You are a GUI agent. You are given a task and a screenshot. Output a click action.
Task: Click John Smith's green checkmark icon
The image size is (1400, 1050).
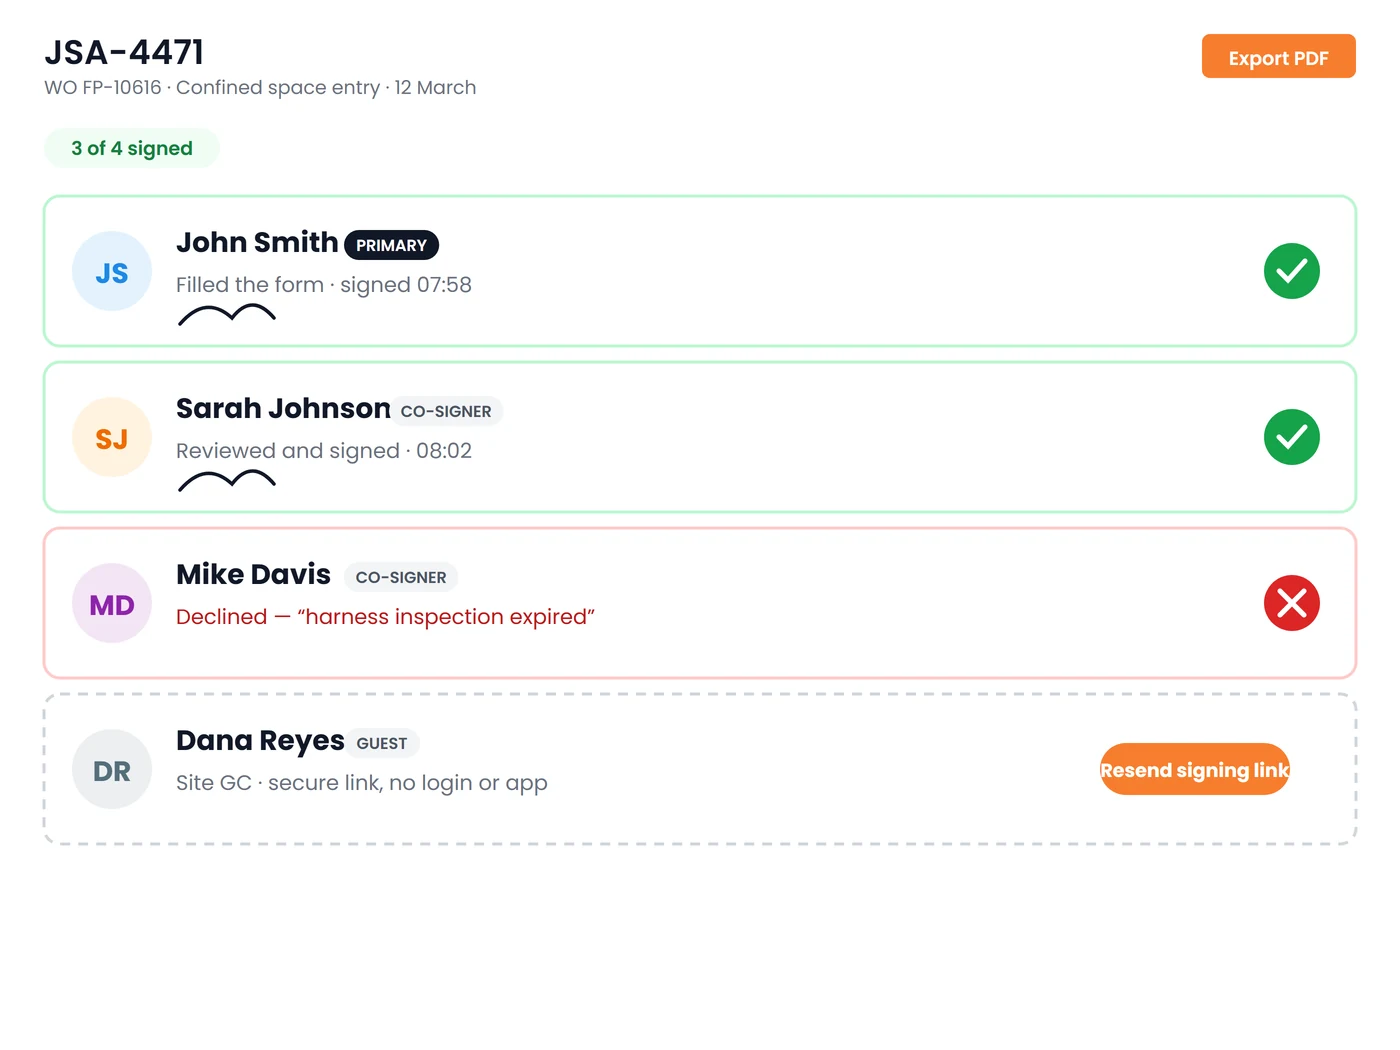coord(1291,271)
